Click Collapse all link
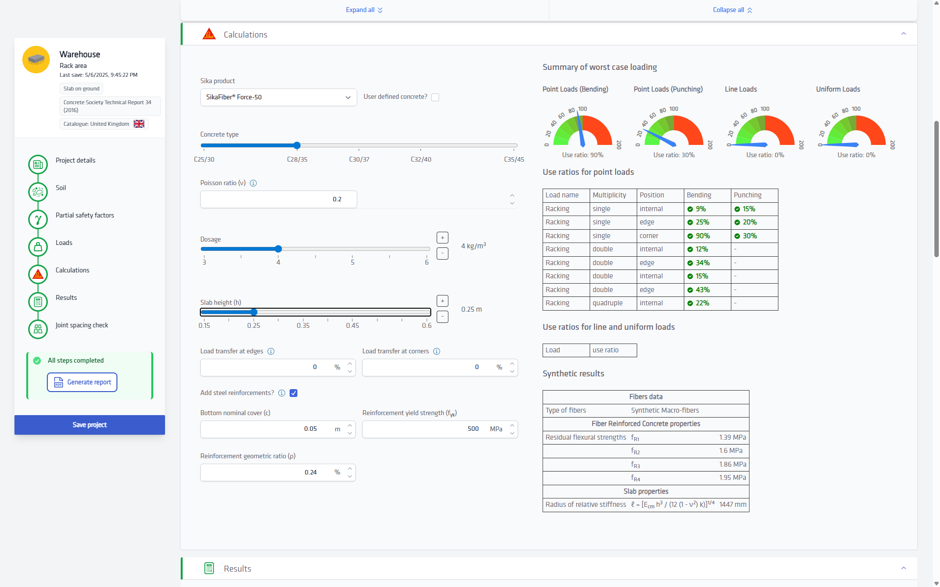The width and height of the screenshot is (940, 587). click(x=733, y=10)
